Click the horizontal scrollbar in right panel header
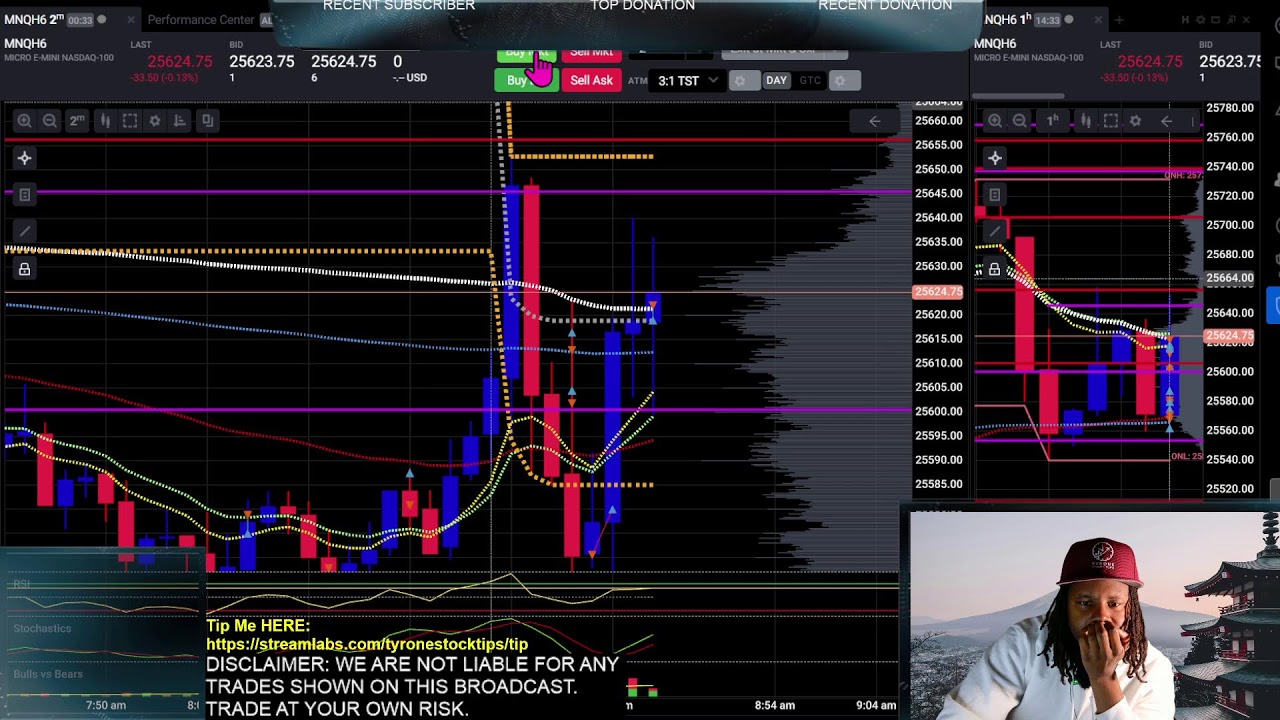The width and height of the screenshot is (1280, 720). (x=1020, y=96)
